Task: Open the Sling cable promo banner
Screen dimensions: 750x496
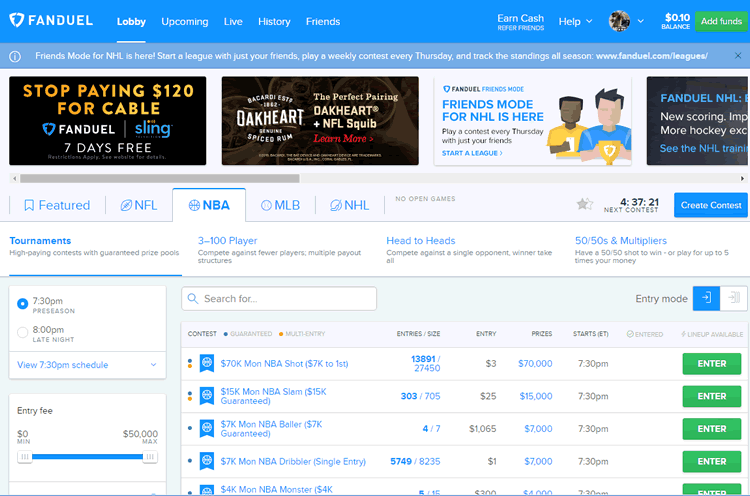Action: tap(108, 121)
